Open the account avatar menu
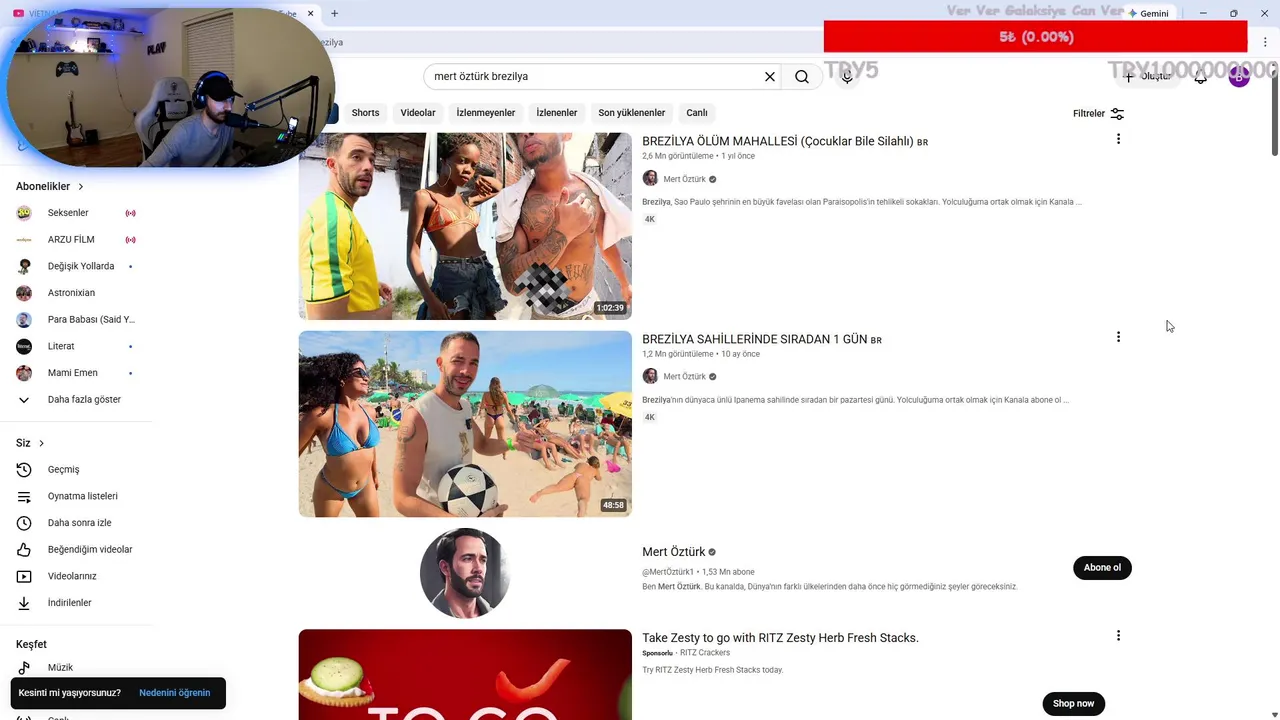The width and height of the screenshot is (1280, 720). click(1239, 76)
